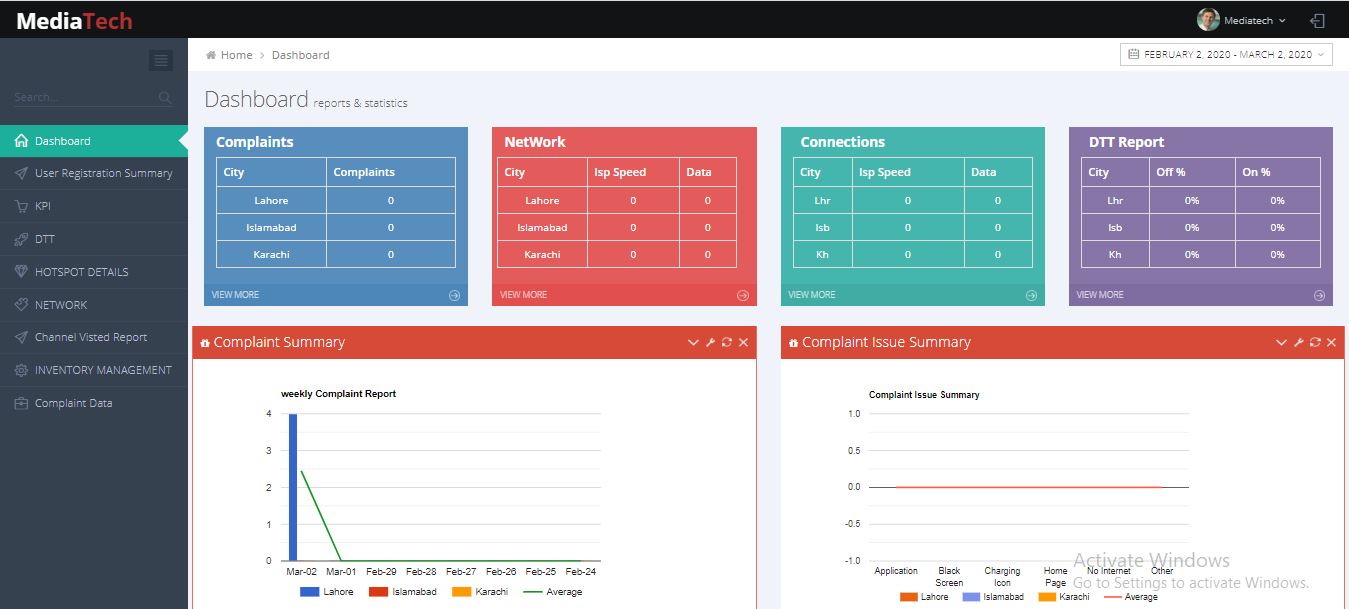
Task: Open Complaint Summary wrench settings
Action: 710,343
